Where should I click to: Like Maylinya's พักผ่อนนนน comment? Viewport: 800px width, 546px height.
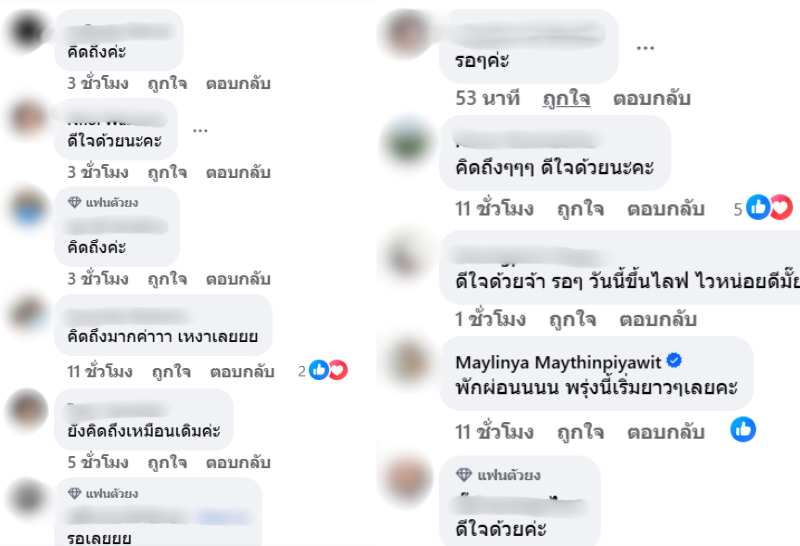581,432
